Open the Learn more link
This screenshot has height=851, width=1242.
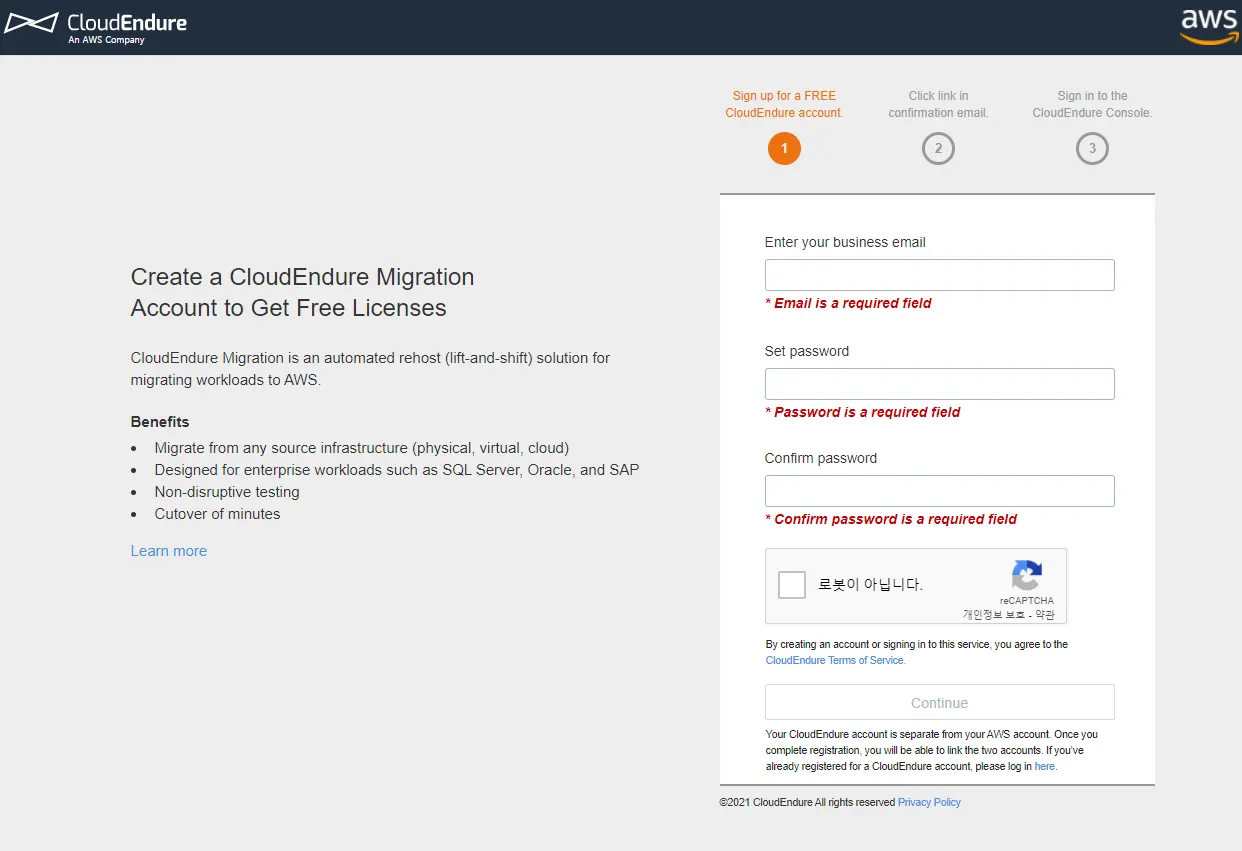pos(169,551)
